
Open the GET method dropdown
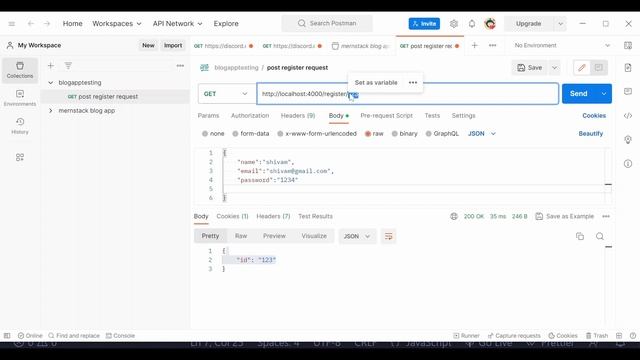(226, 94)
